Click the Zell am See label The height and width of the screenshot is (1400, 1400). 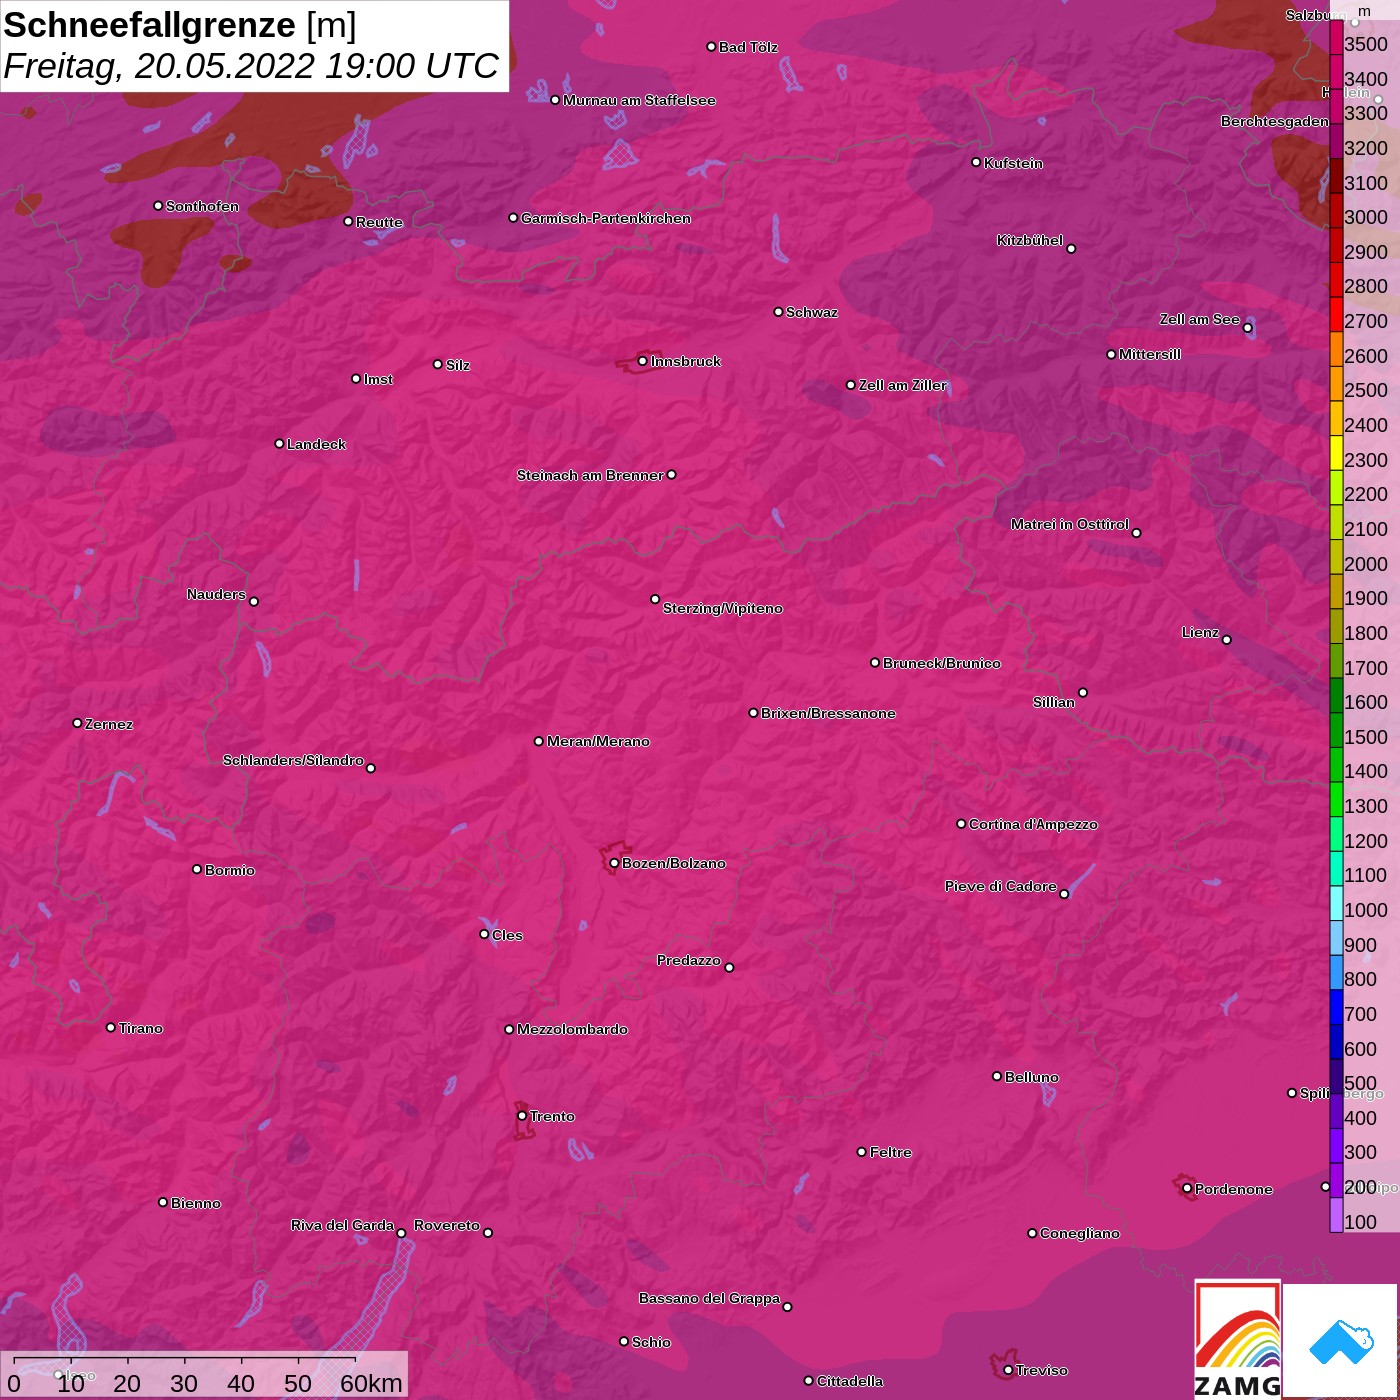point(1199,319)
